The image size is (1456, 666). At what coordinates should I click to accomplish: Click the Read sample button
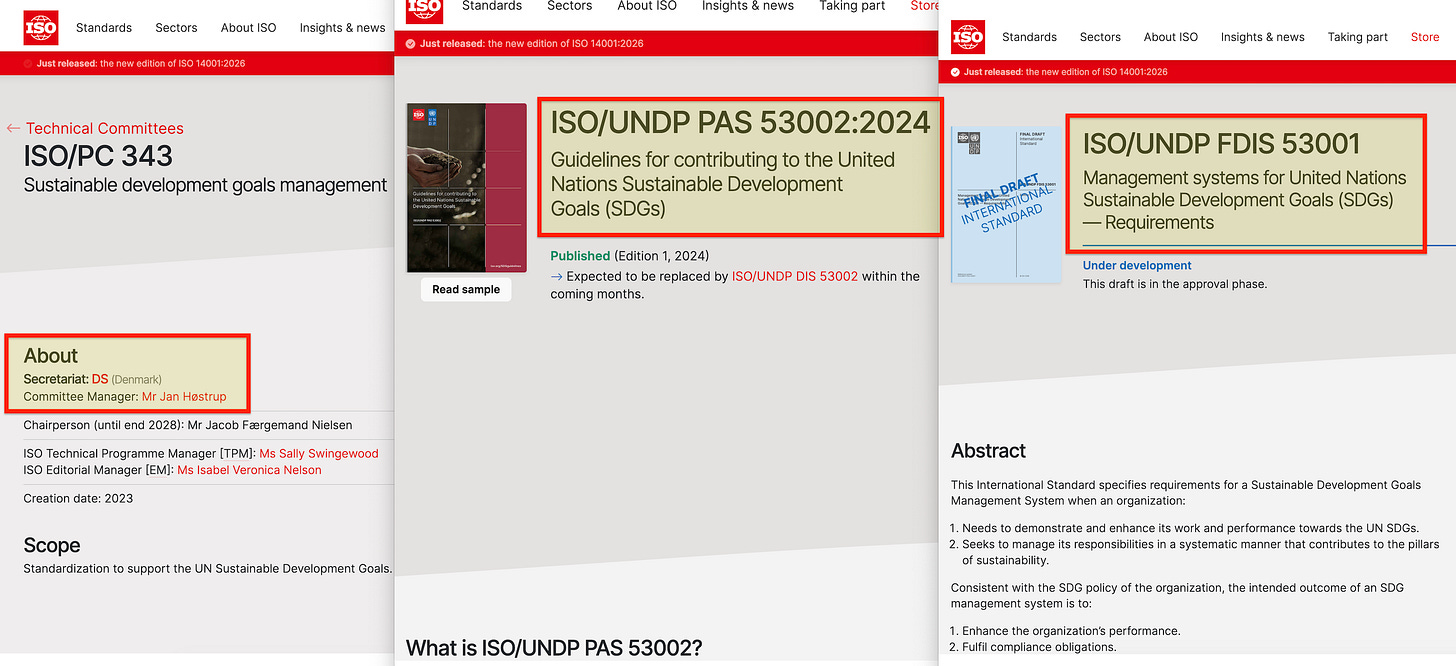466,289
